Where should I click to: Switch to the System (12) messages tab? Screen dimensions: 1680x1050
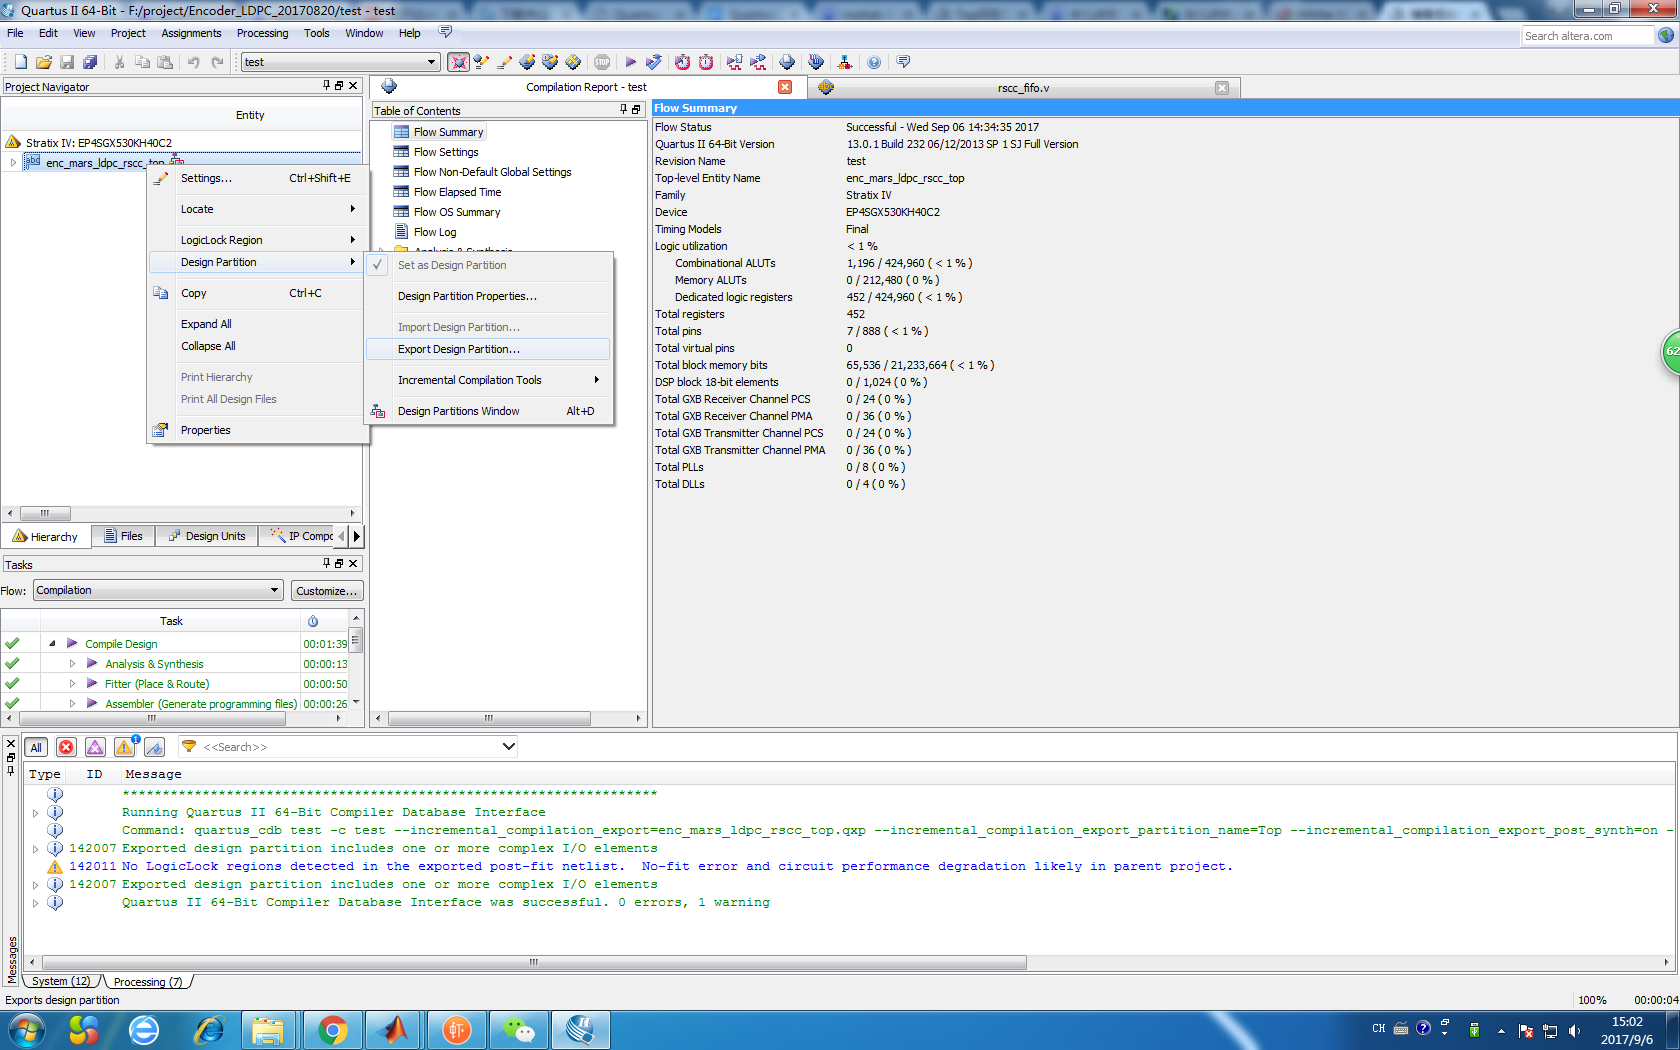pos(60,981)
